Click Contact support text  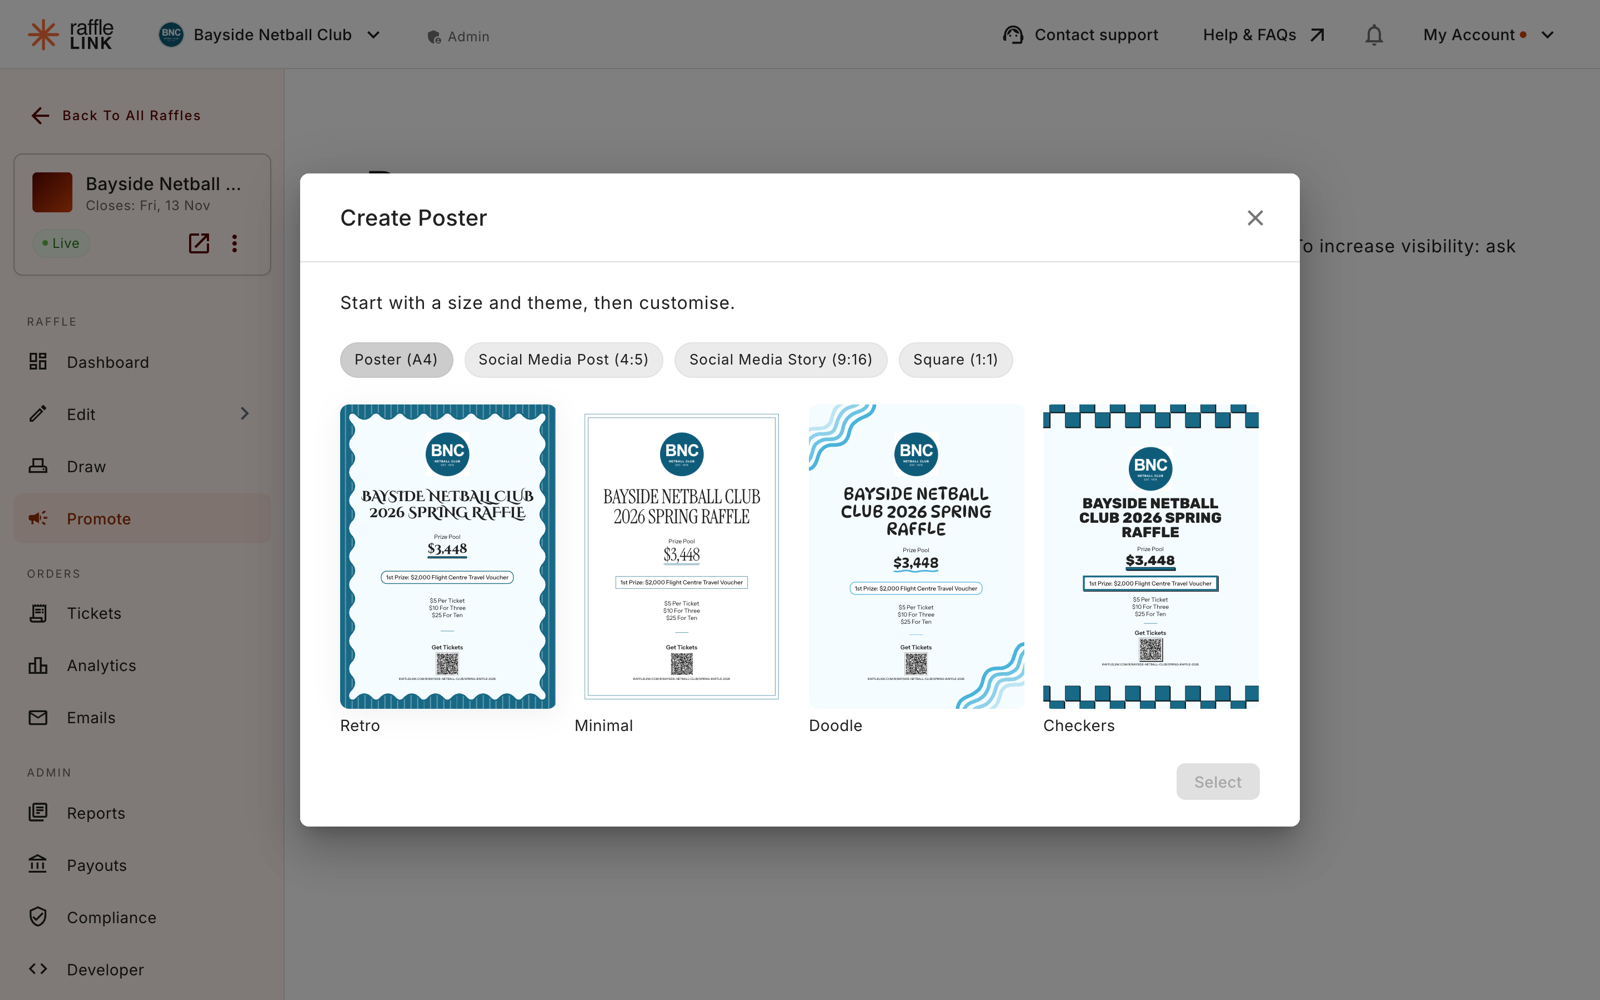(1096, 35)
